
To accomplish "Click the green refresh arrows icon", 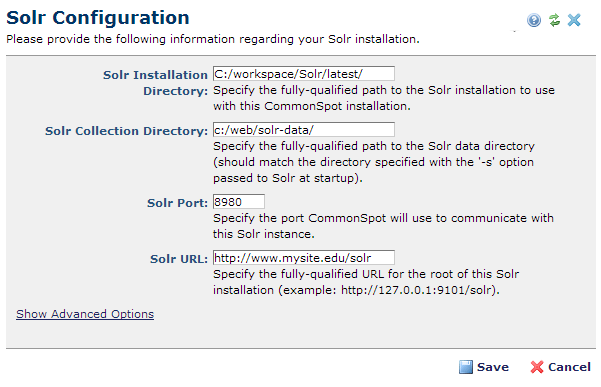I will (x=554, y=20).
